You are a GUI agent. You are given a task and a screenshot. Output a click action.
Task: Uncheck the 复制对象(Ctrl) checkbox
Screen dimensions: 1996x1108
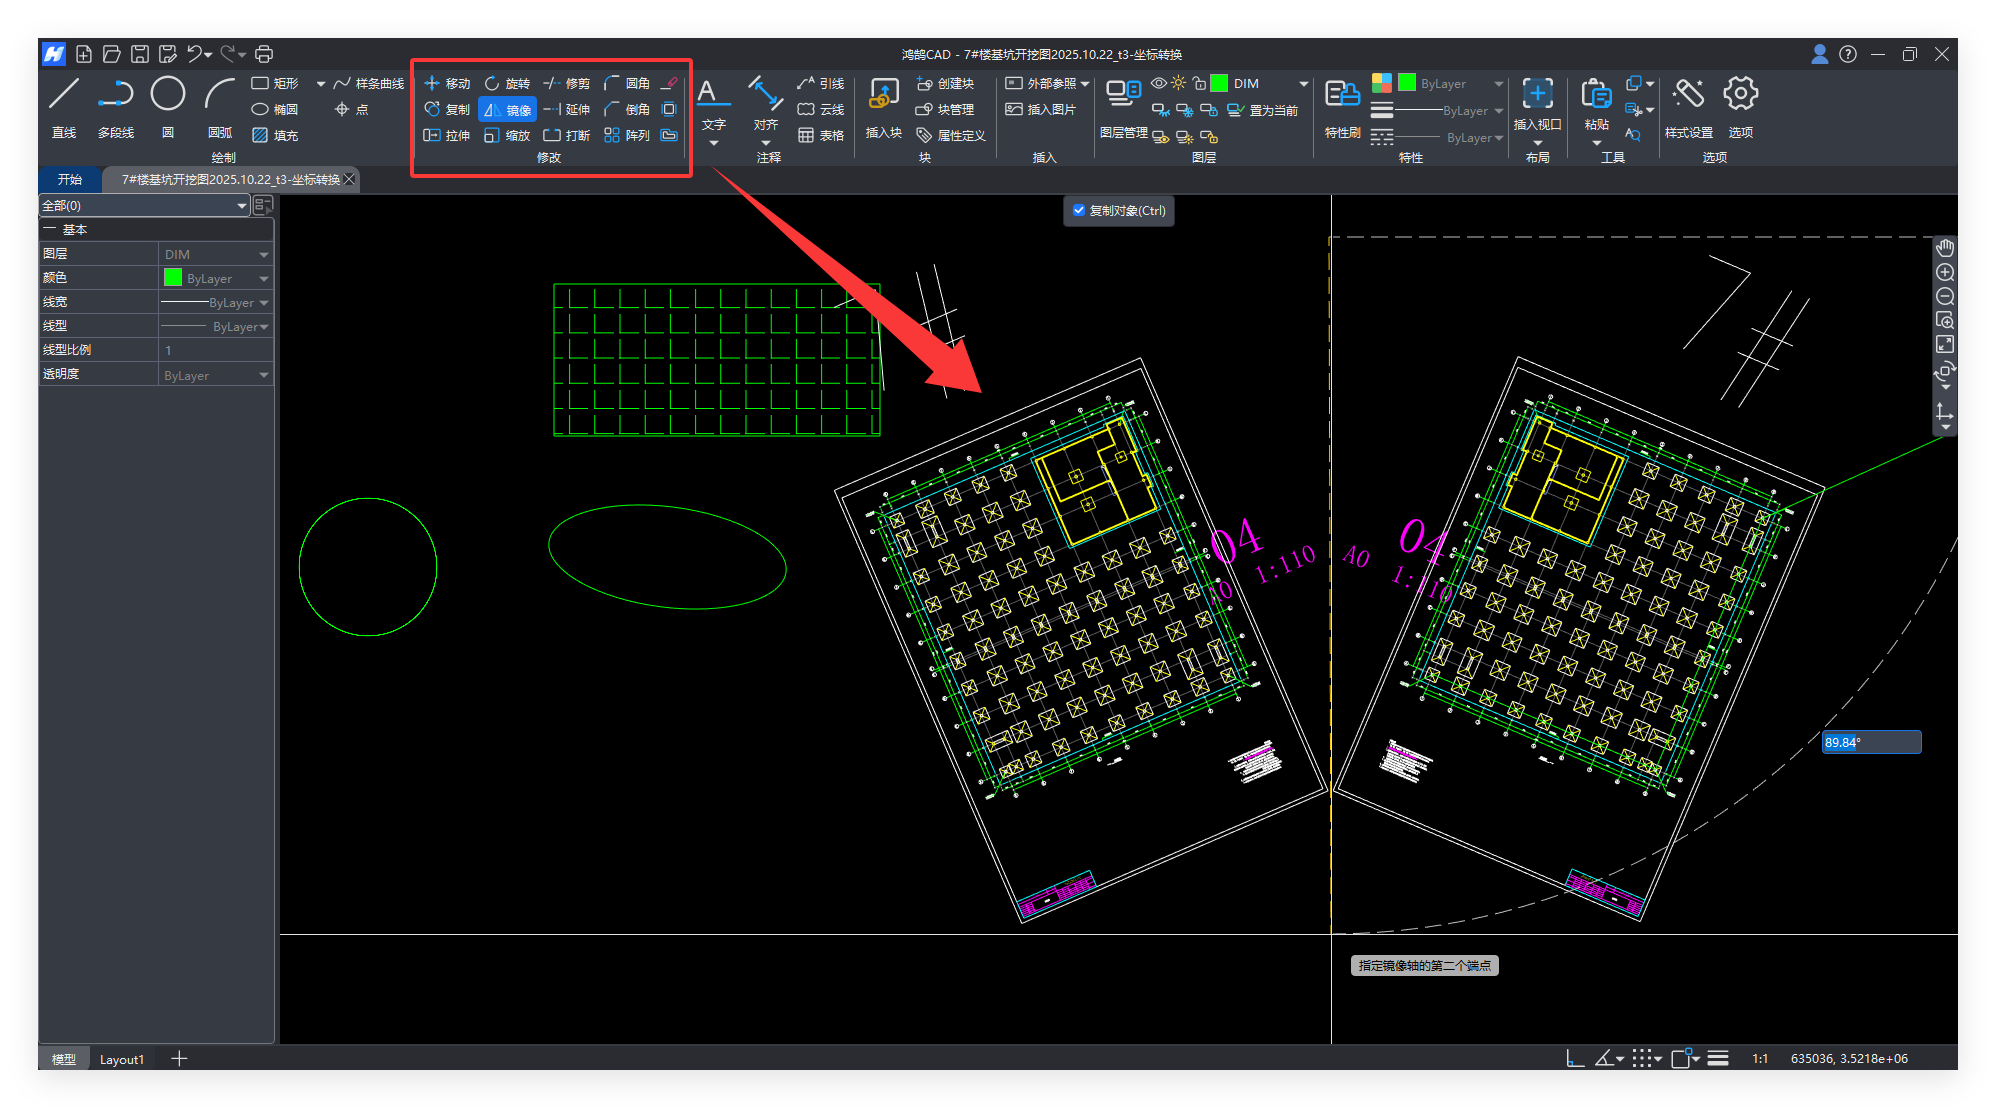tap(1079, 211)
